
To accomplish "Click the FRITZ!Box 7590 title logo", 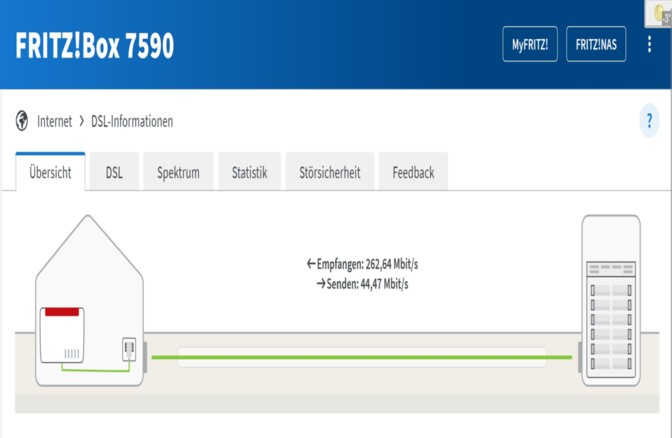I will [95, 45].
